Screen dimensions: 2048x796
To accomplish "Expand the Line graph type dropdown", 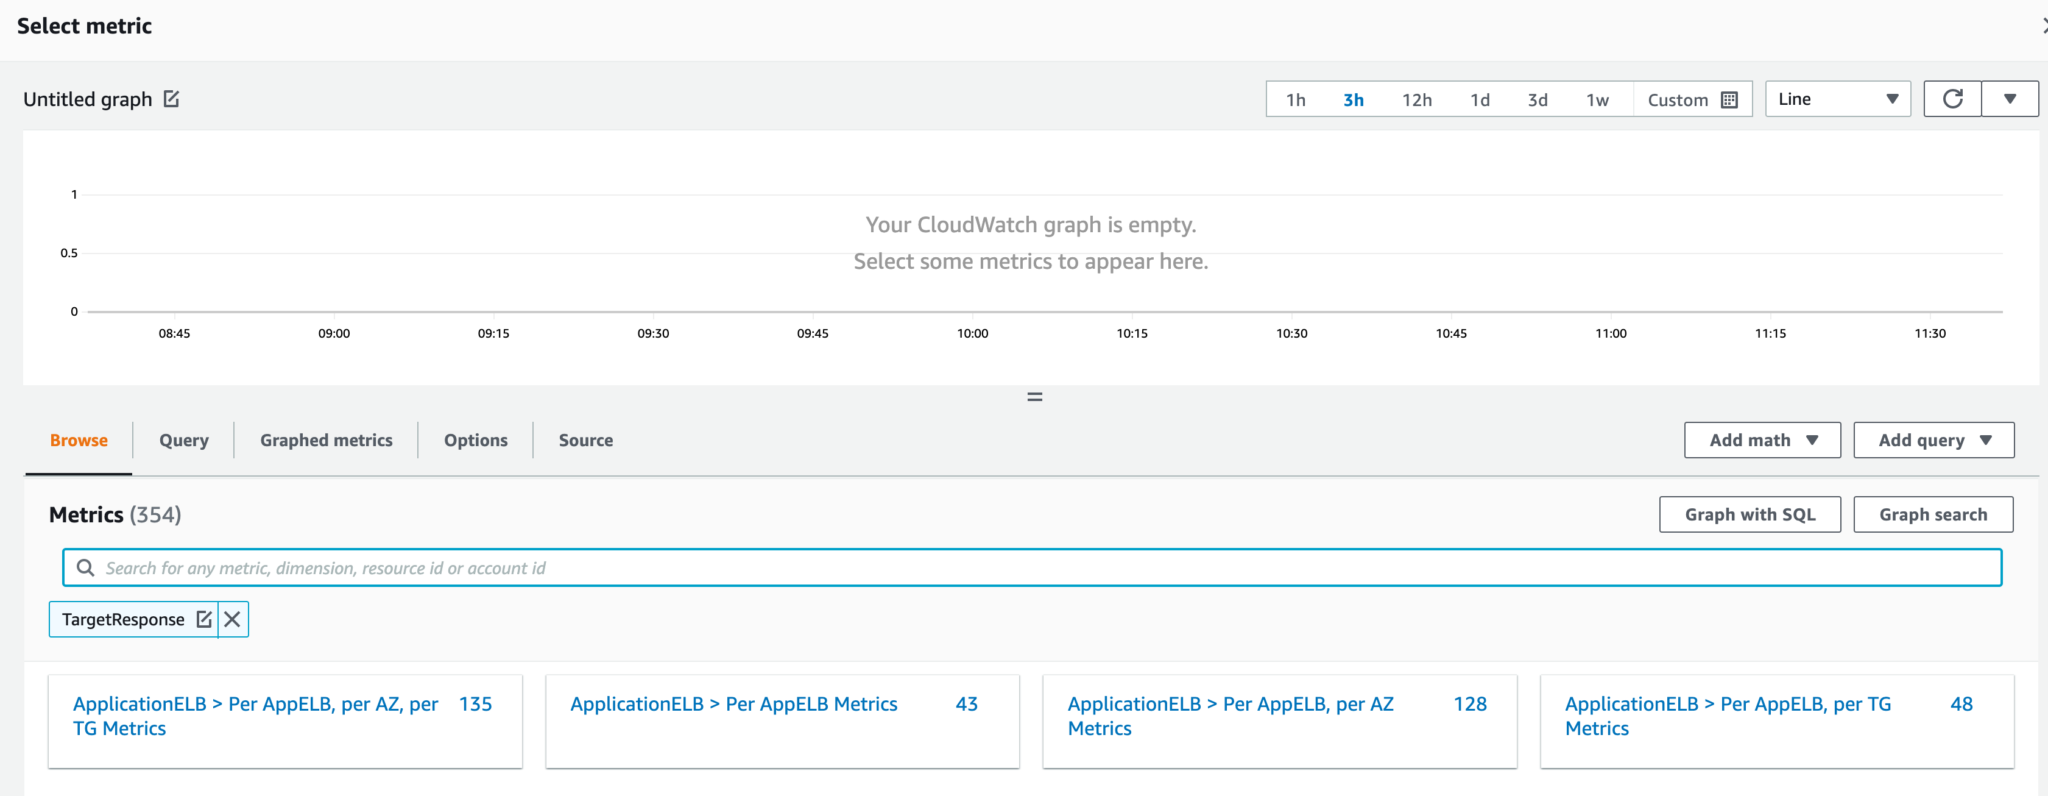I will (x=1837, y=99).
